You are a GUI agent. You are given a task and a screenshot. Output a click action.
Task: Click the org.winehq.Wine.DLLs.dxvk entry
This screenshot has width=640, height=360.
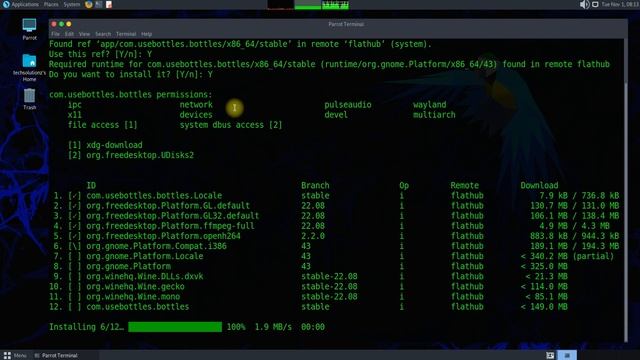(144, 276)
